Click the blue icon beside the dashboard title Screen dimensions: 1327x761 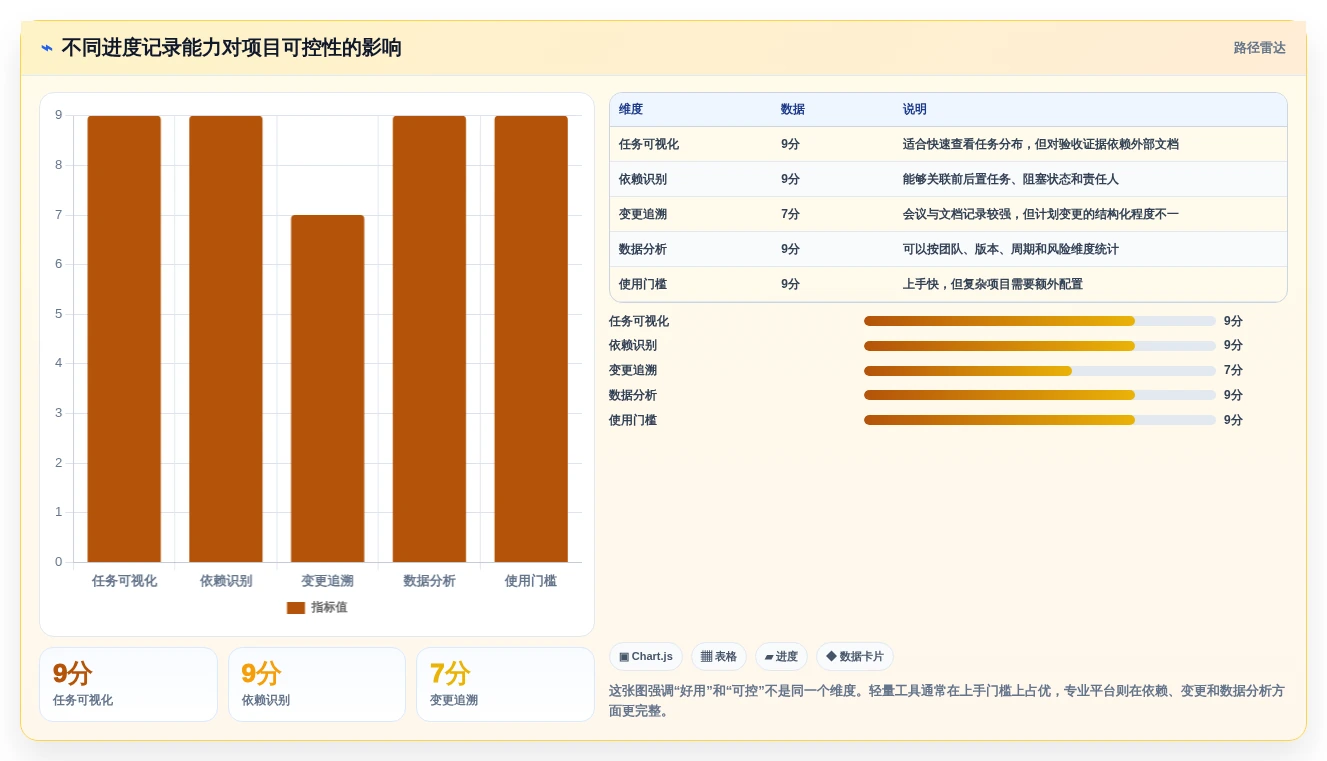pyautogui.click(x=47, y=48)
